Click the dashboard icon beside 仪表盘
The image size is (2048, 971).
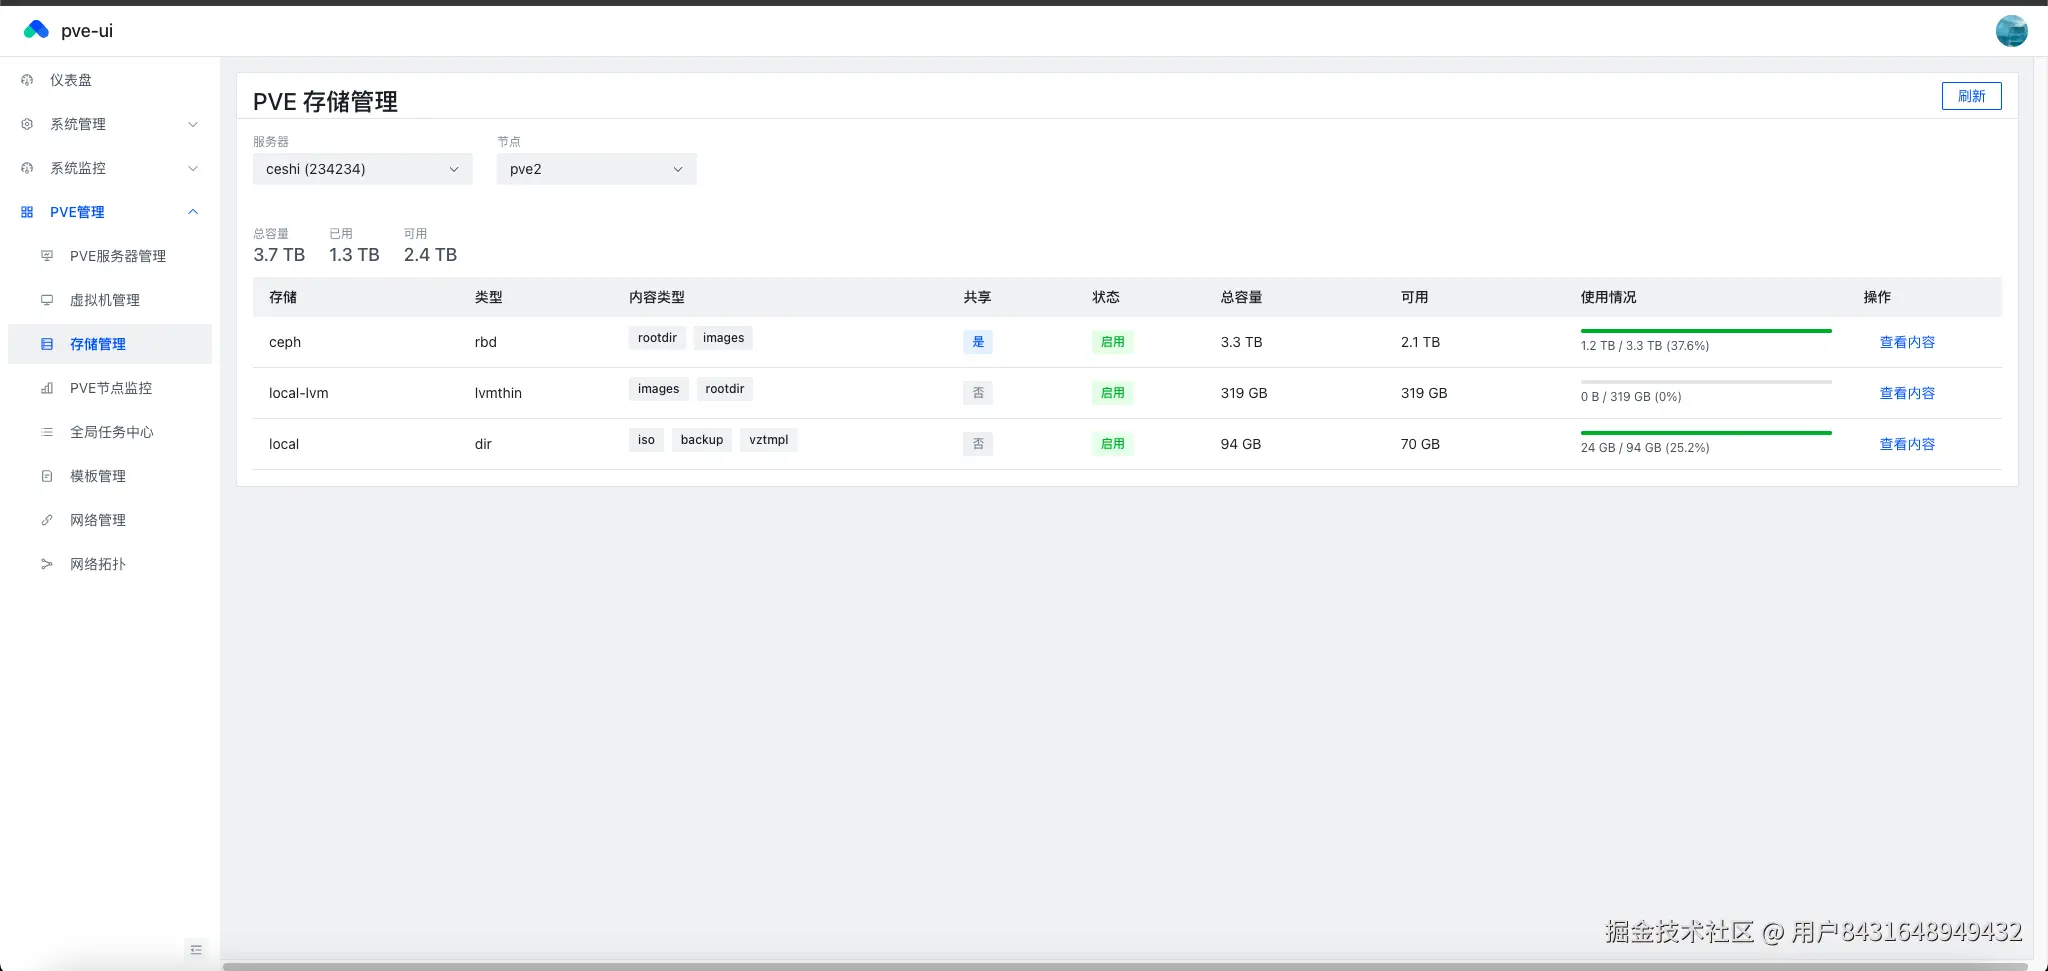(27, 80)
